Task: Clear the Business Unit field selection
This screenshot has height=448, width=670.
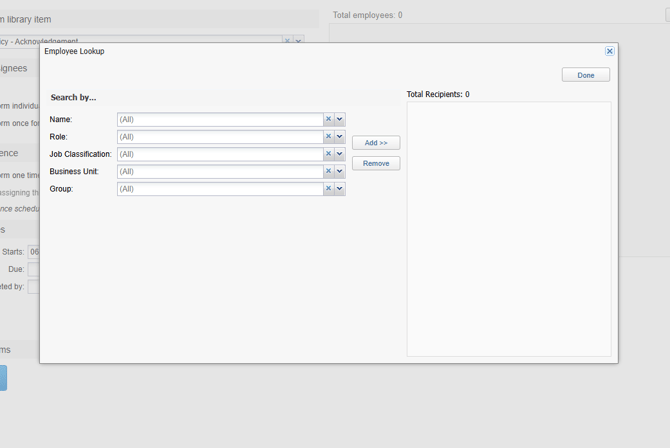Action: [x=328, y=171]
